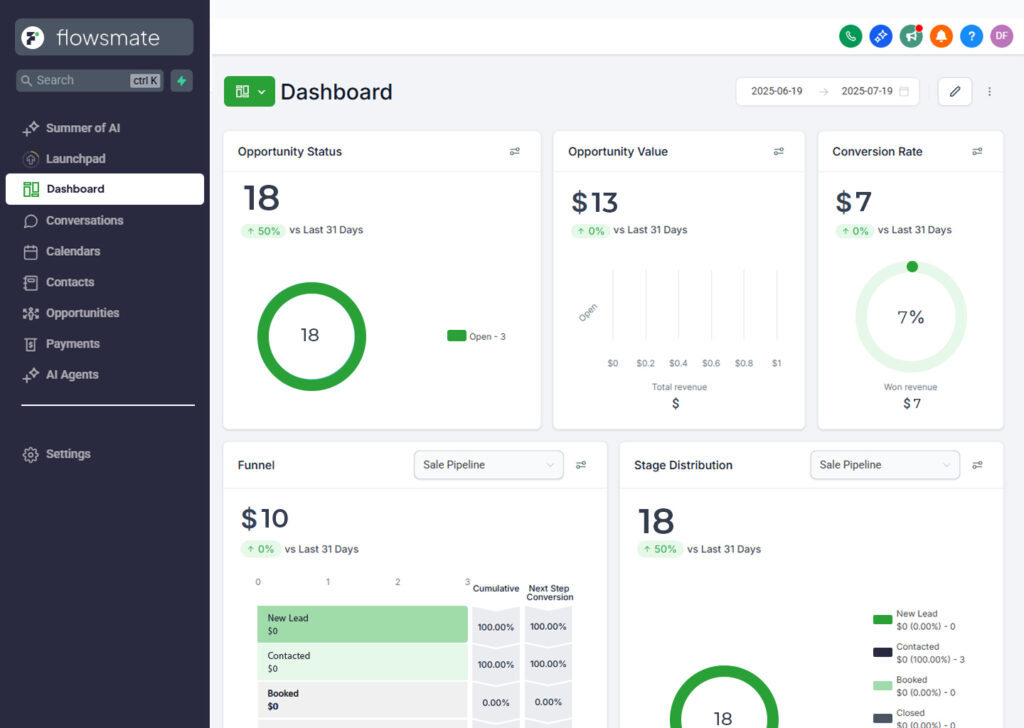Click the Contacted funnel bar
This screenshot has height=728, width=1024.
point(362,662)
